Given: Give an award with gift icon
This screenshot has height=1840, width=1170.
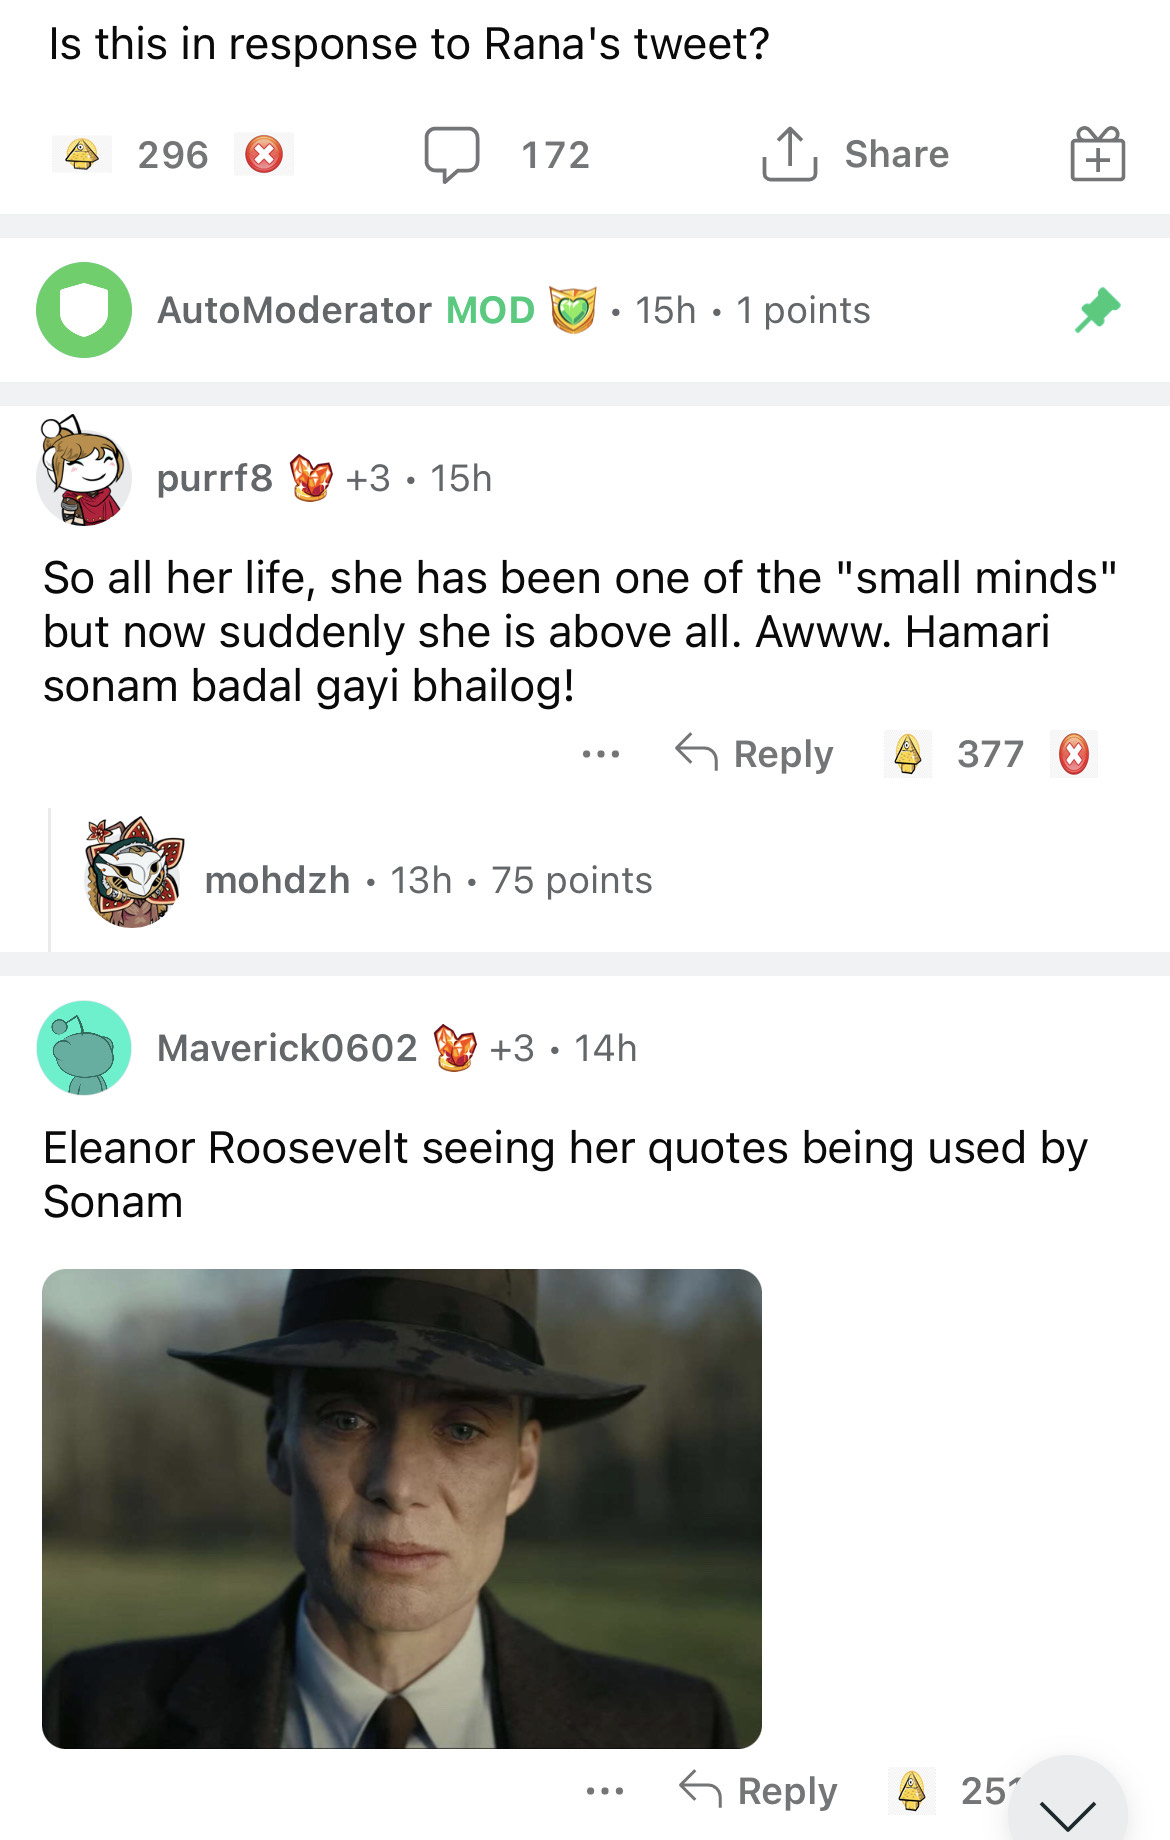Looking at the screenshot, I should [x=1097, y=155].
